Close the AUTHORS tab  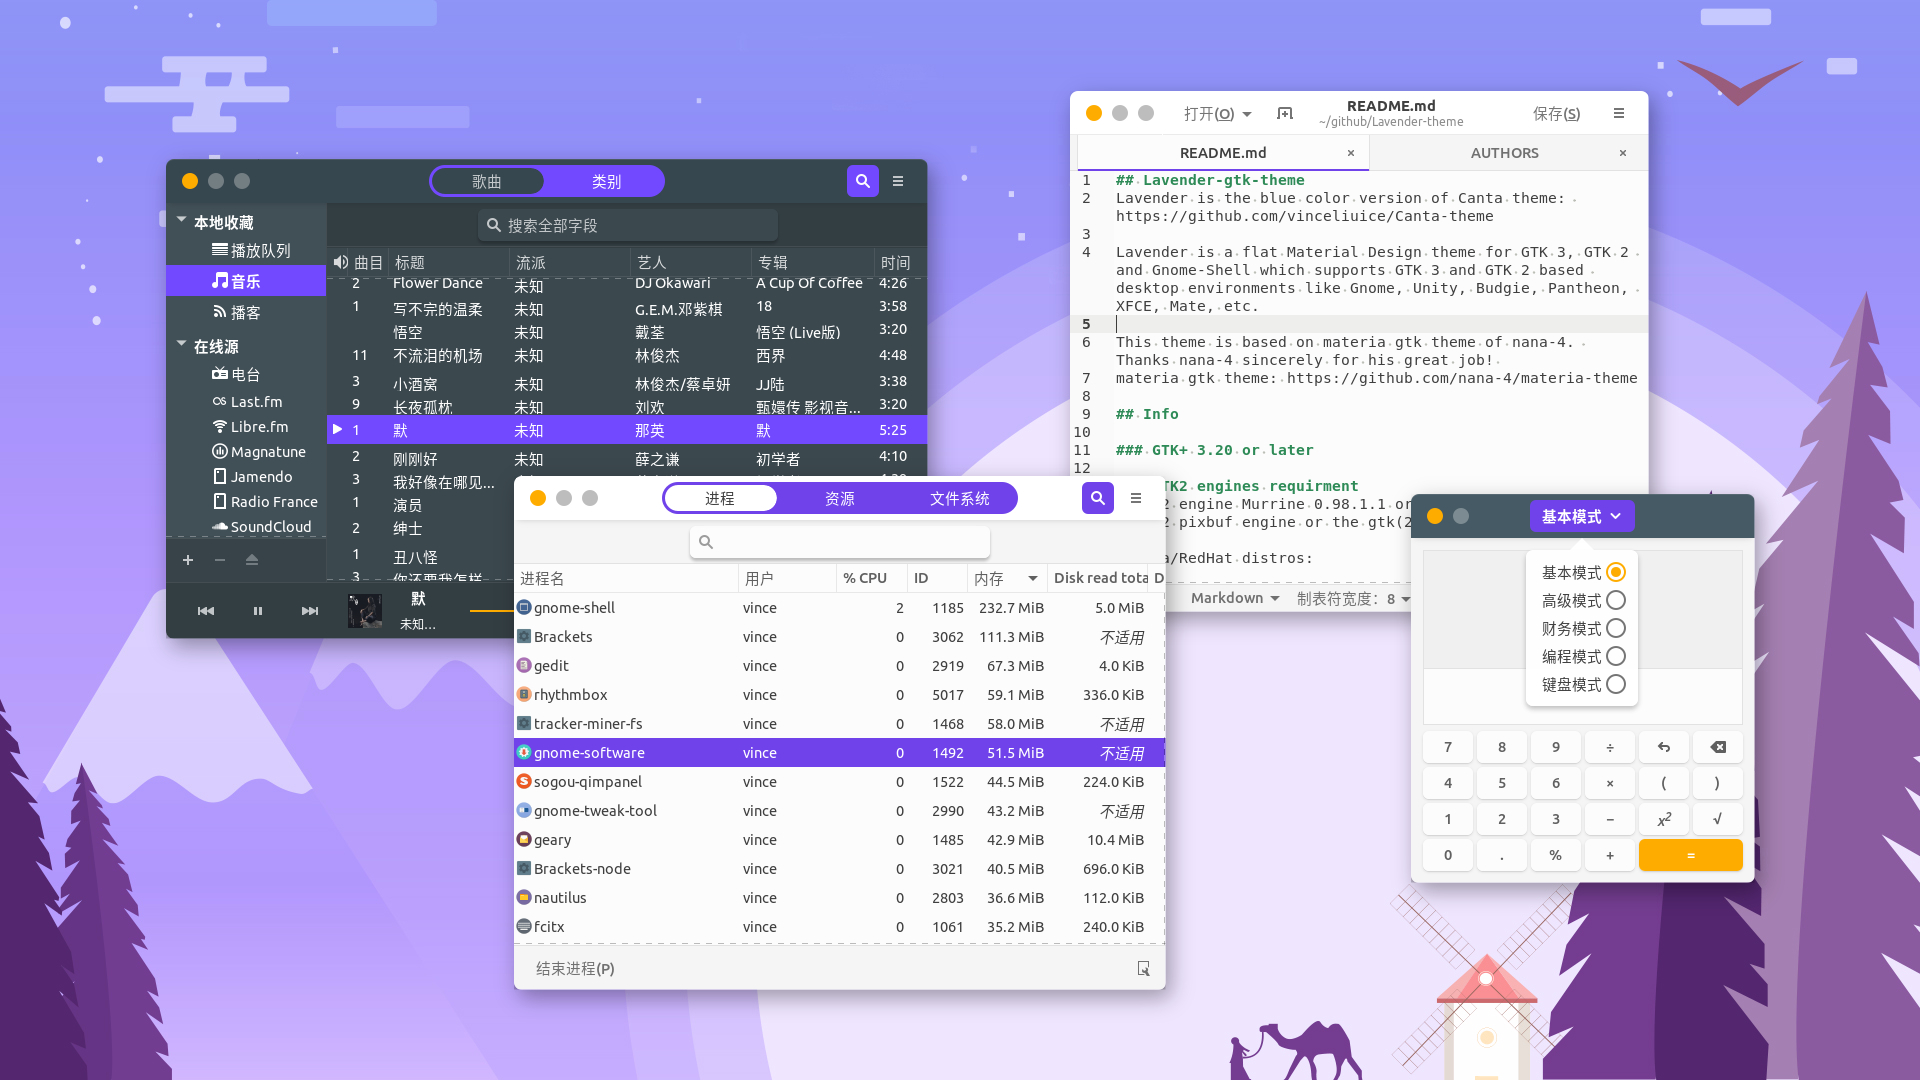[x=1623, y=153]
